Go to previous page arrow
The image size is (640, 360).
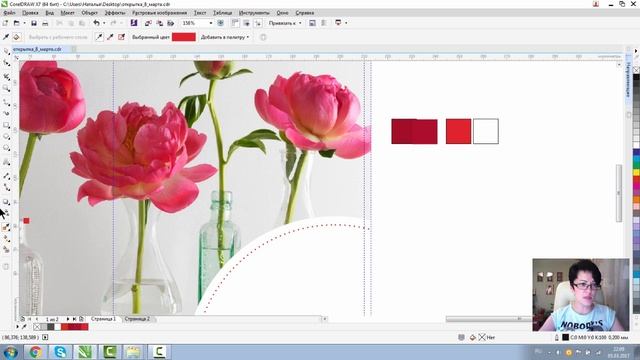(37, 319)
